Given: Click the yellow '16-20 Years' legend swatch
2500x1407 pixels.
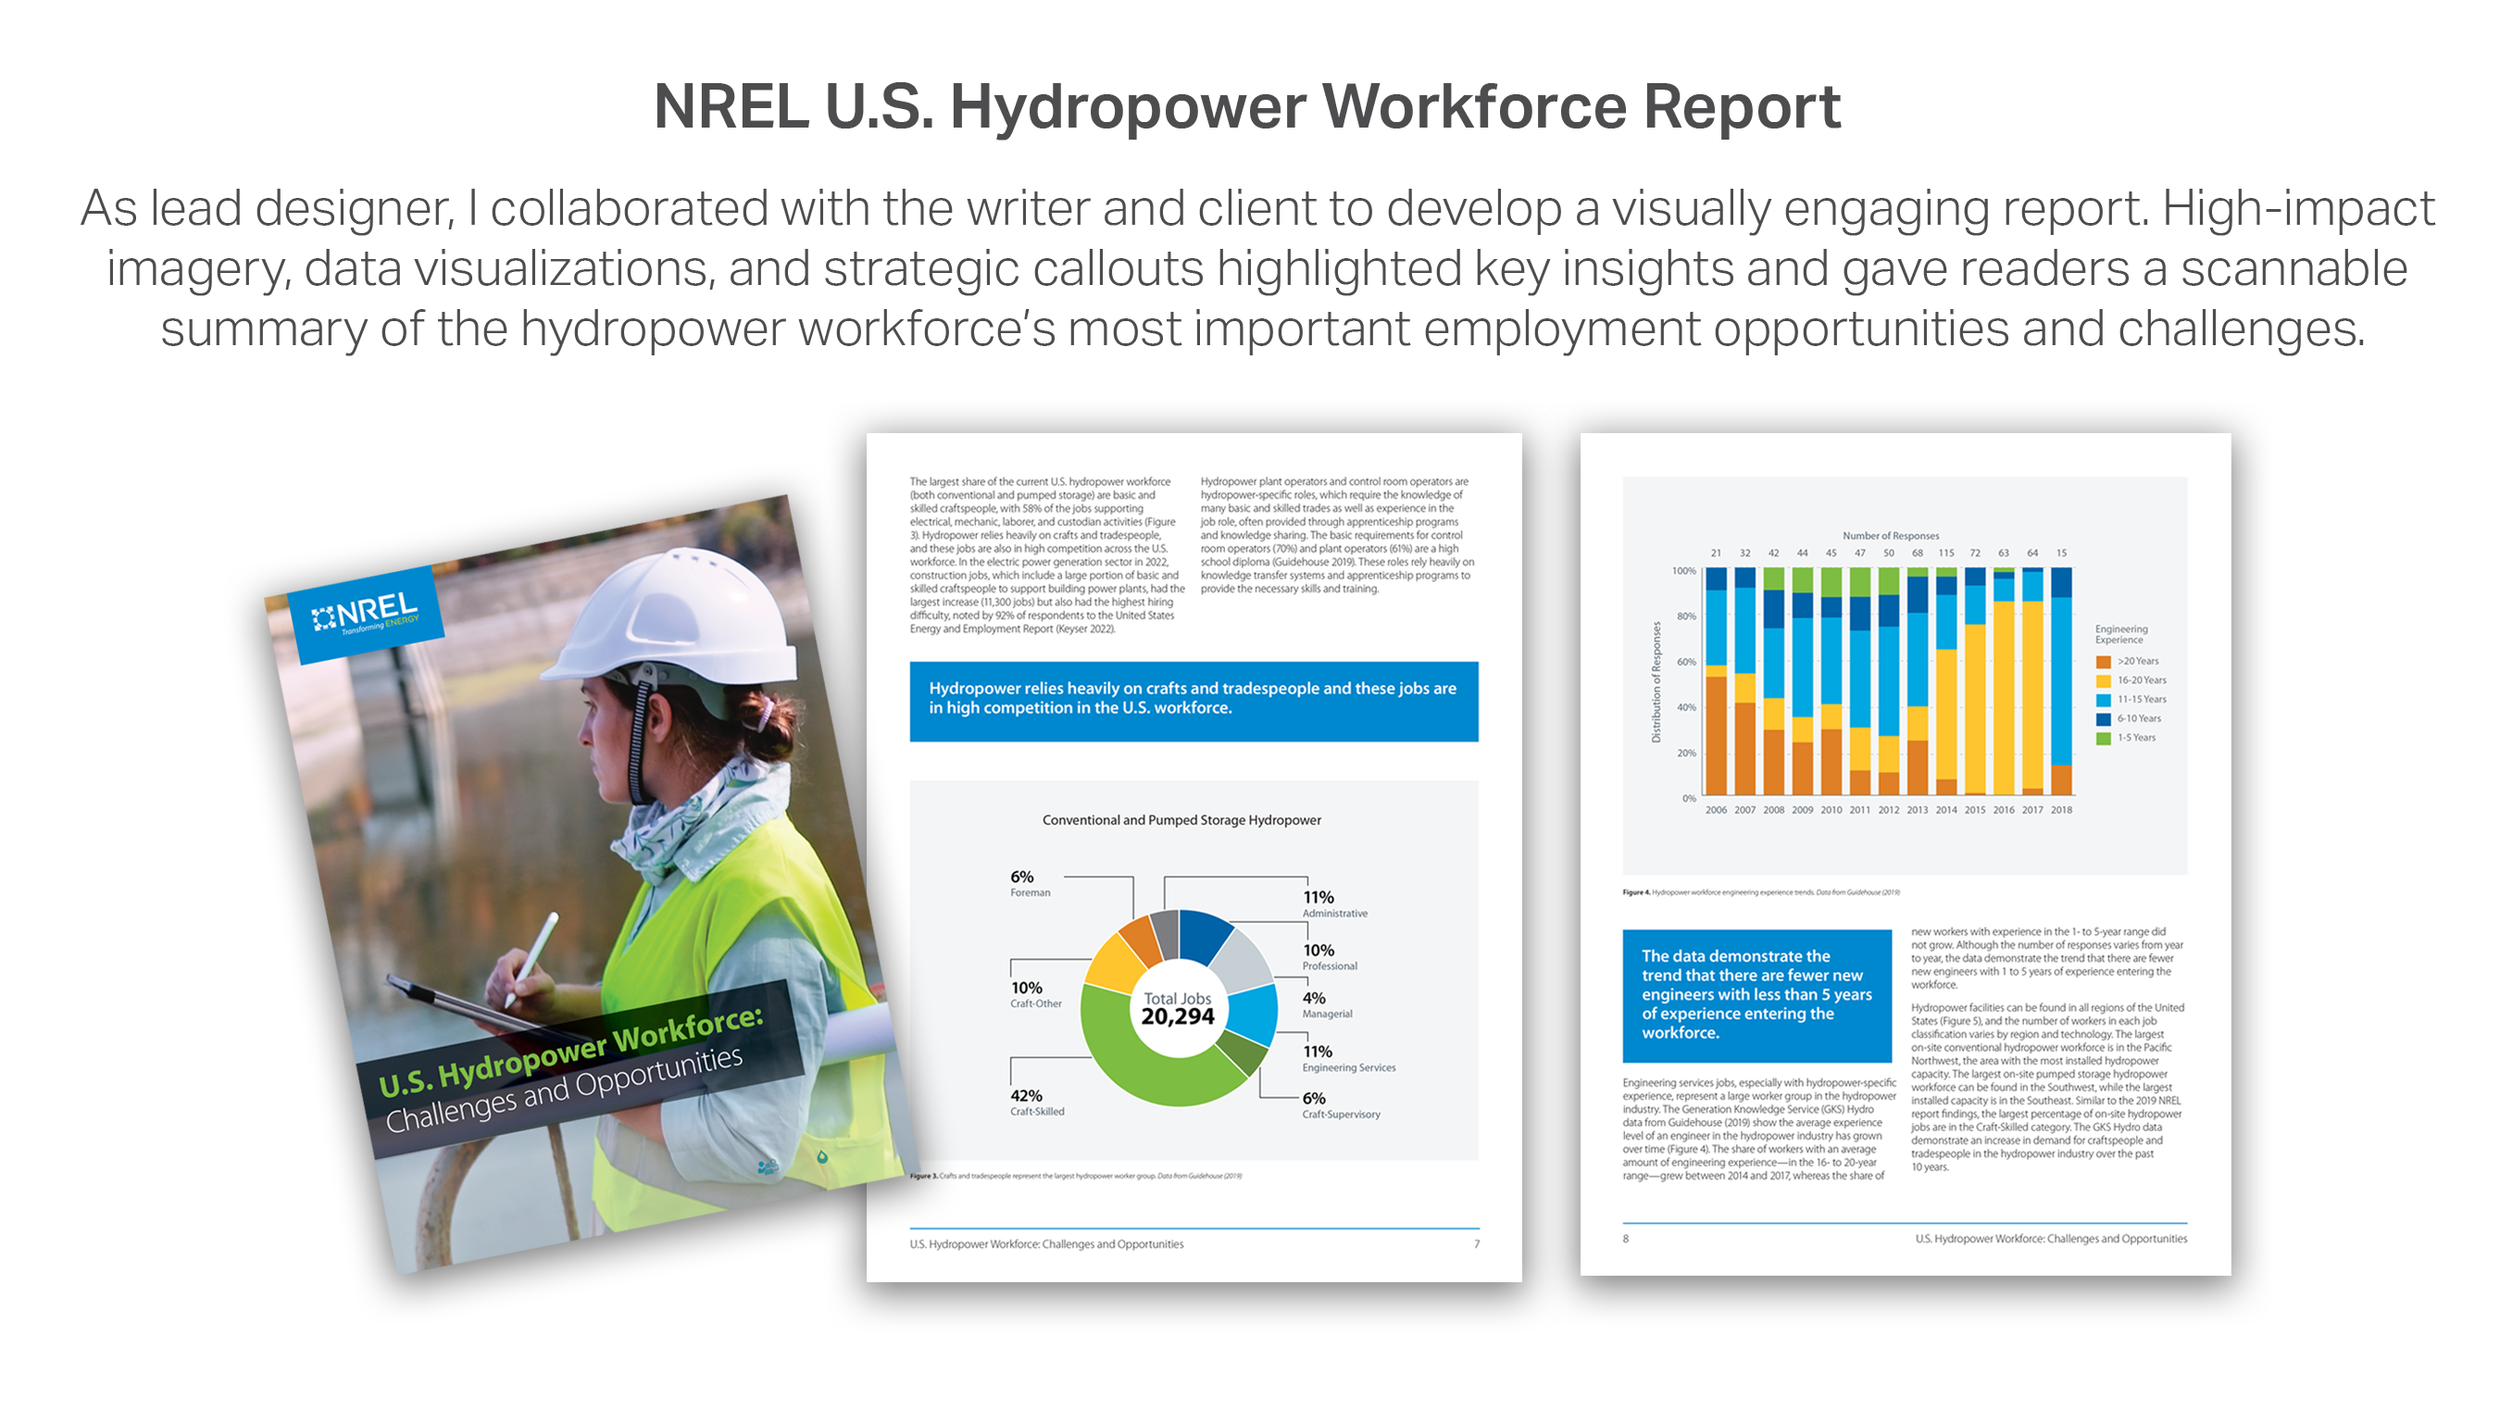Looking at the screenshot, I should [x=2103, y=681].
